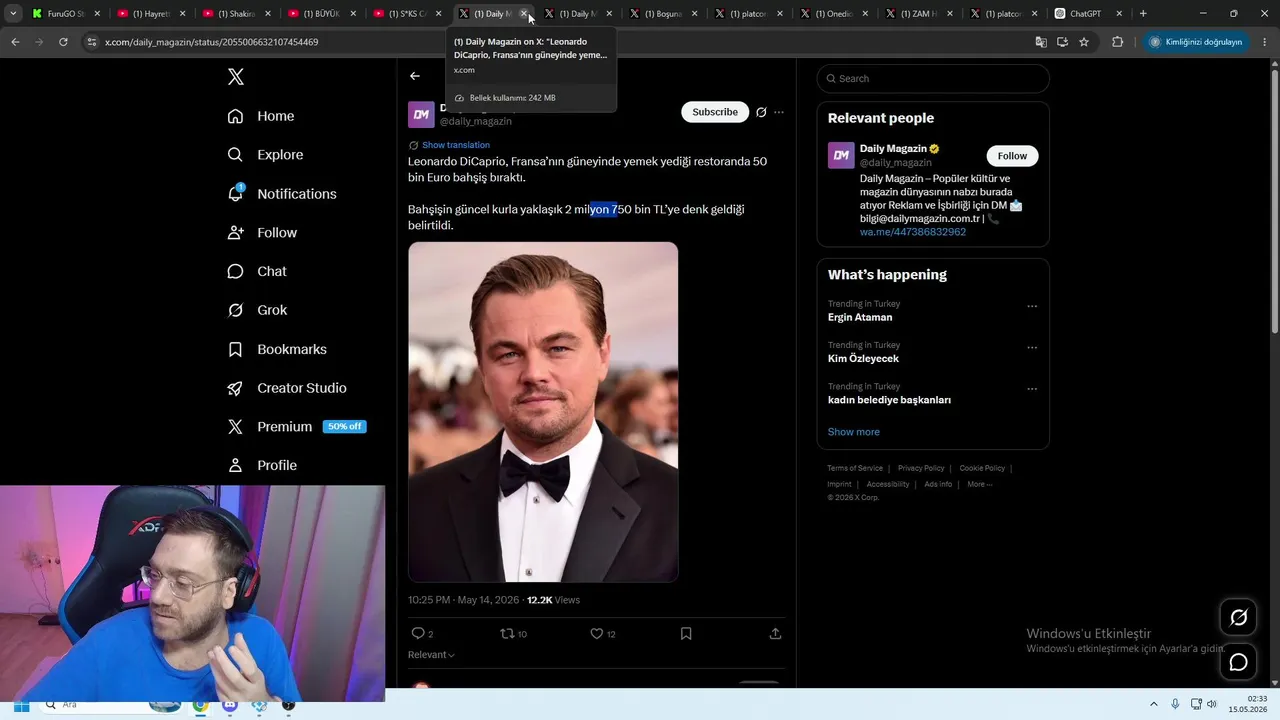Subscribe to Daily Magazin
Image resolution: width=1280 pixels, height=720 pixels.
pos(715,112)
